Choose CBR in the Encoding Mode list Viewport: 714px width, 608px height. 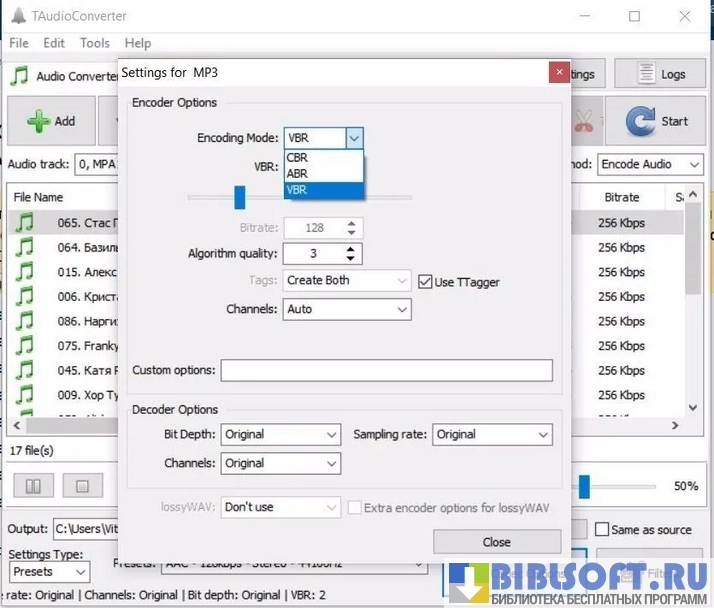point(297,158)
